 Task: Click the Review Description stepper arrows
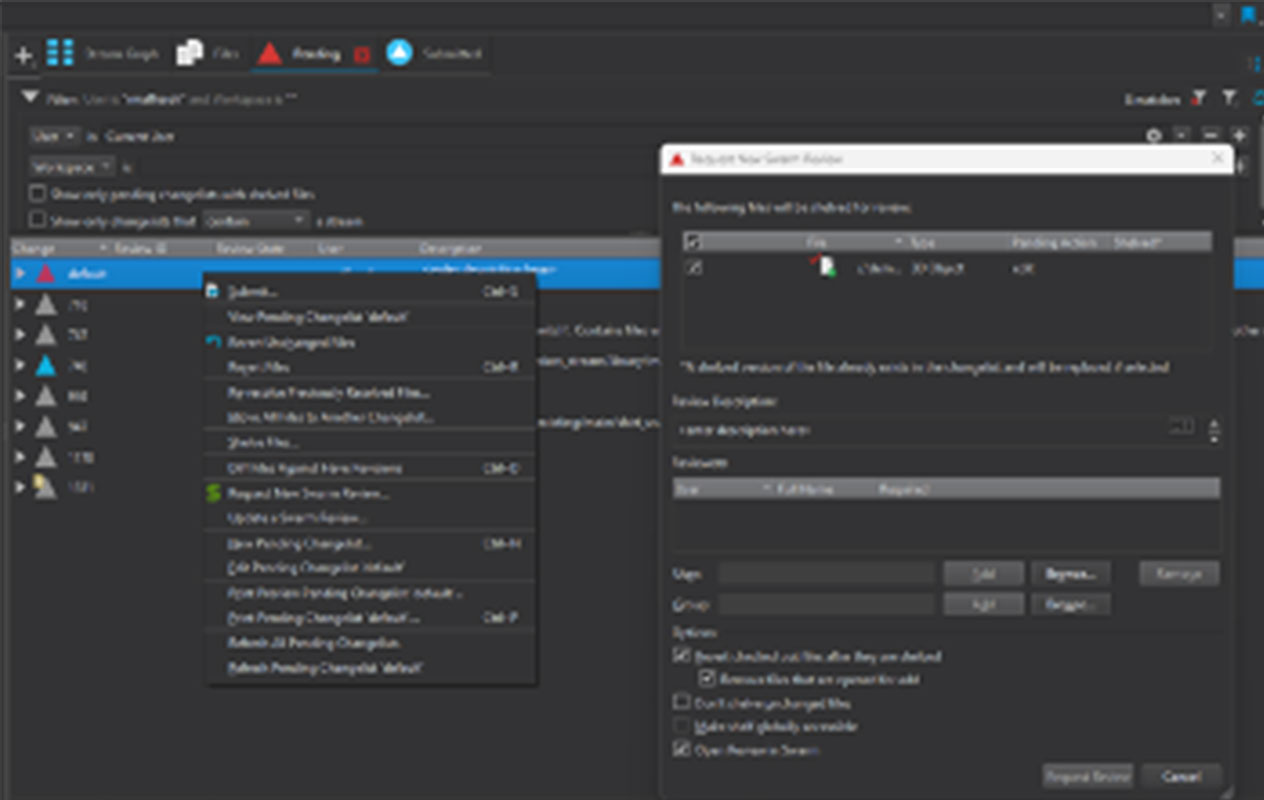(1214, 430)
